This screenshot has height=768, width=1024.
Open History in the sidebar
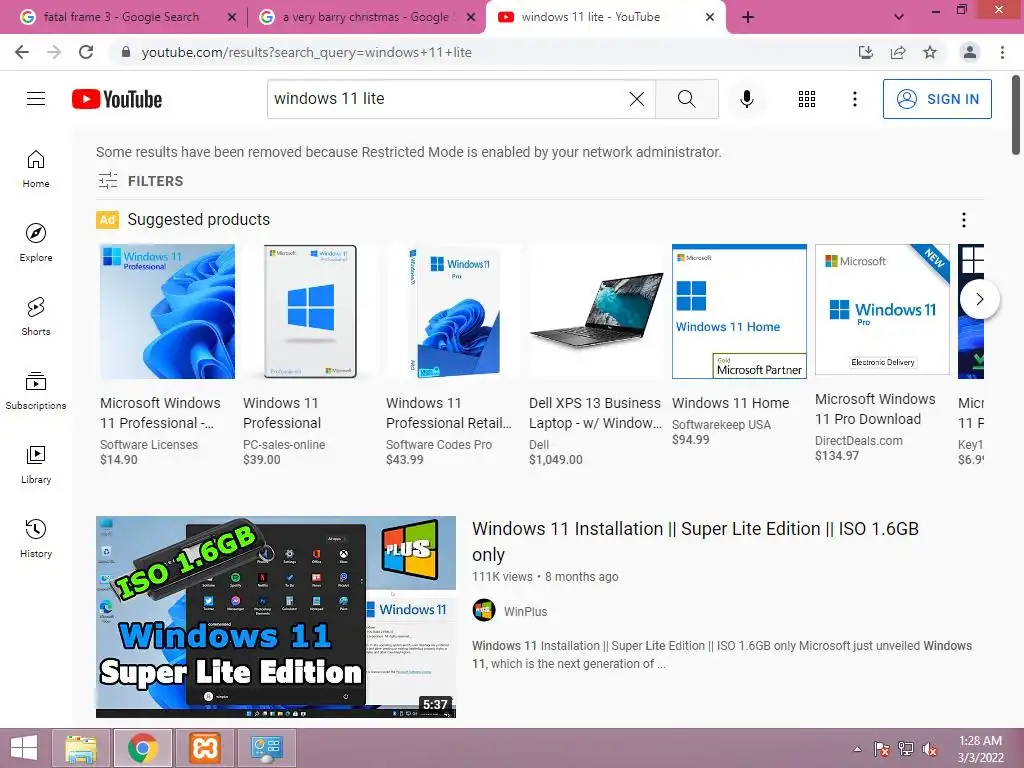coord(36,539)
